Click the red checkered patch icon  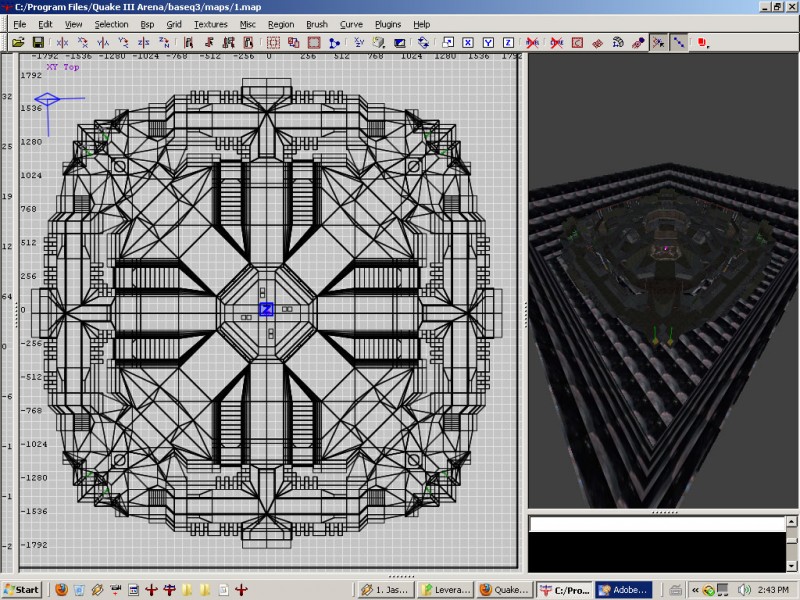(x=597, y=42)
